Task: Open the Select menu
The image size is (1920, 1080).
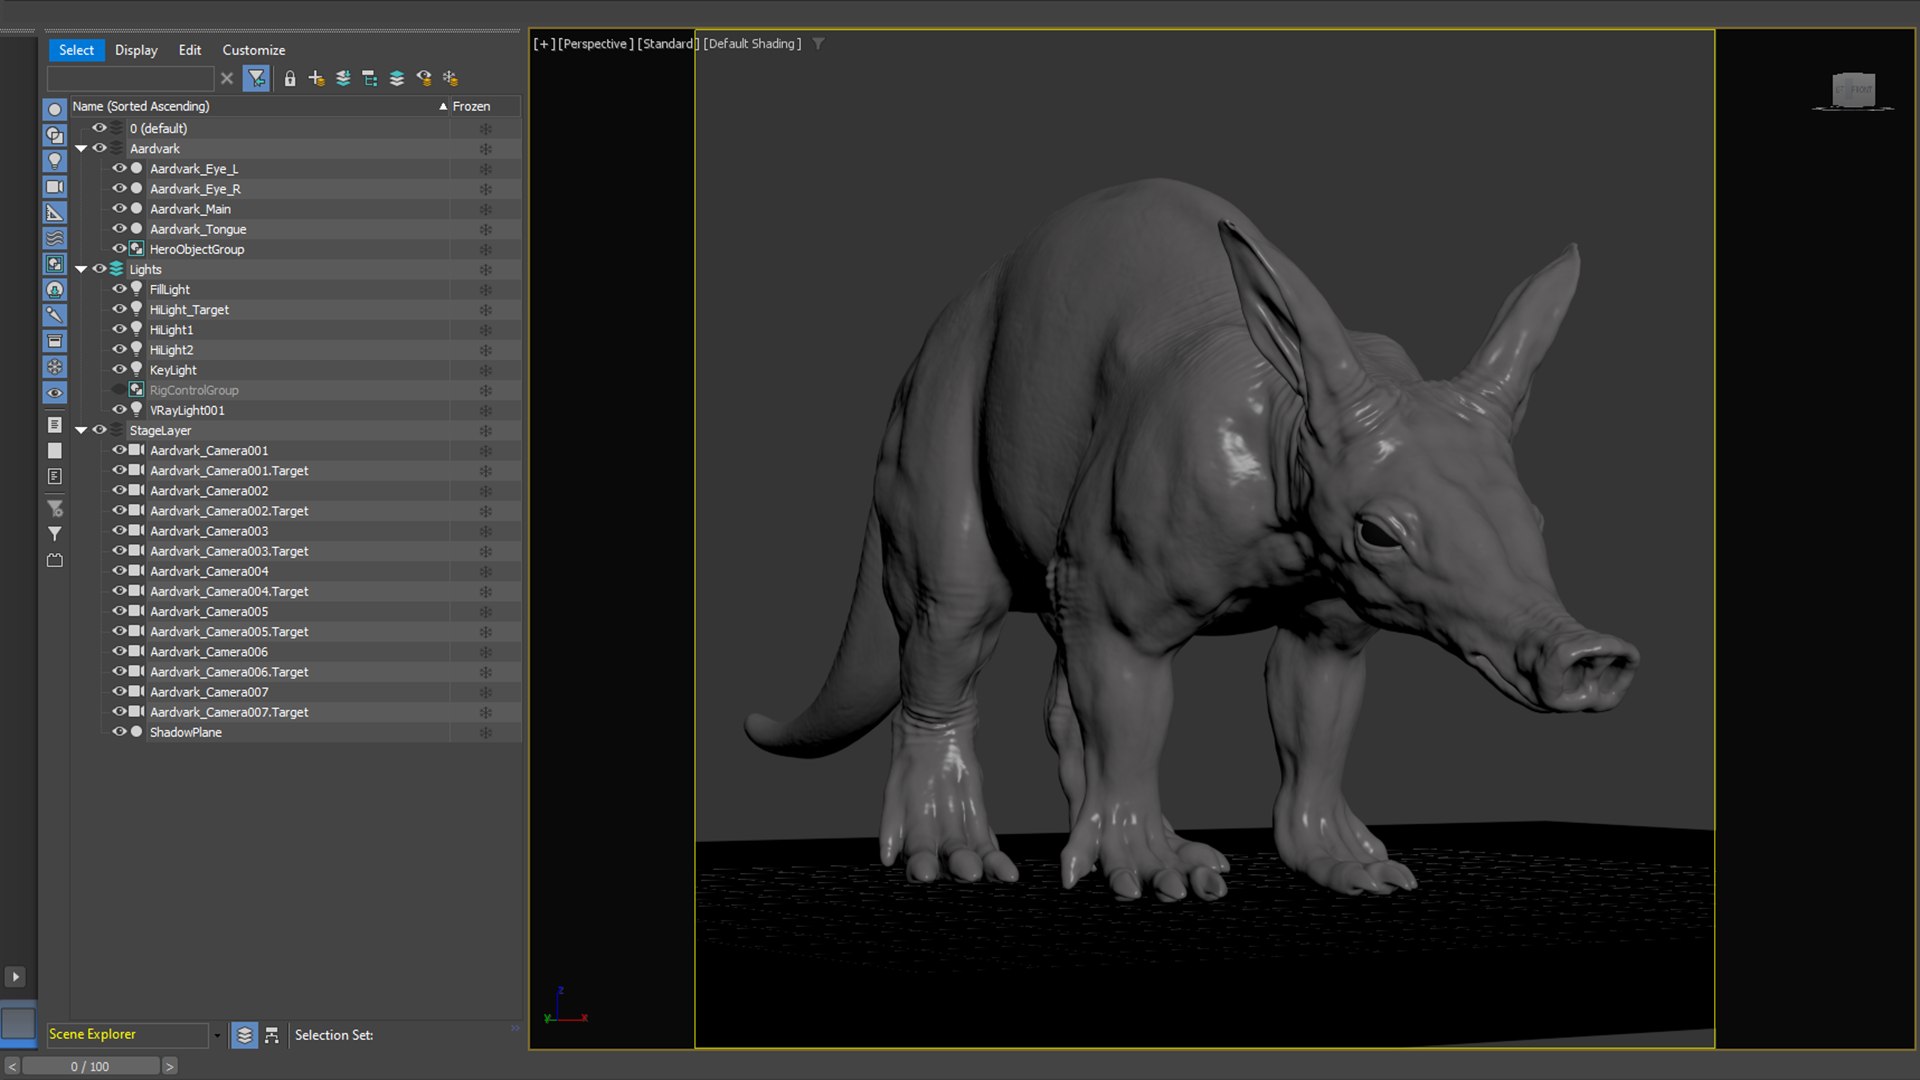Action: click(x=76, y=50)
